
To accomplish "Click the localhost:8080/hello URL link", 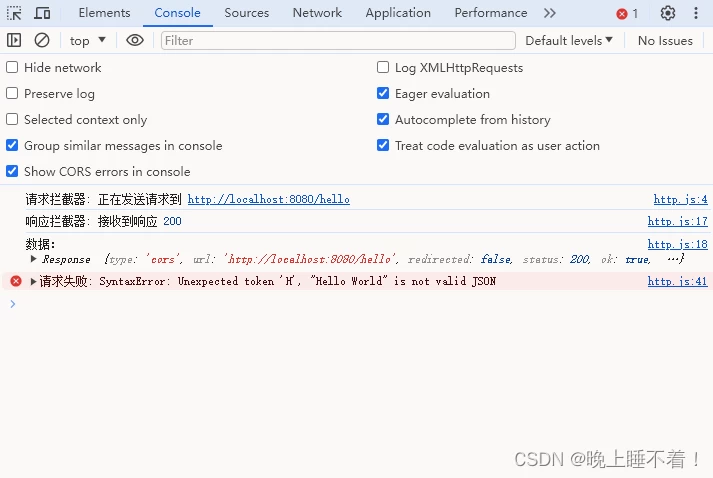I will tap(268, 200).
